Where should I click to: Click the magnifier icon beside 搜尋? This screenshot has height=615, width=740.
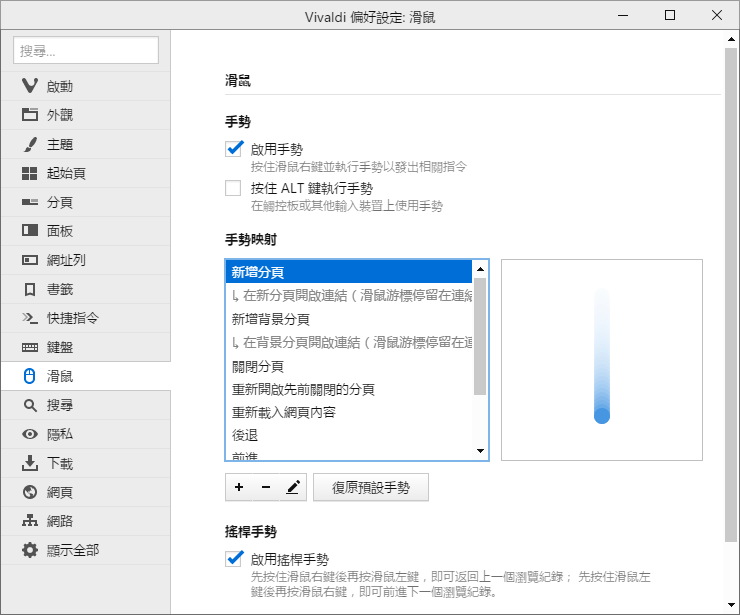pyautogui.click(x=30, y=405)
